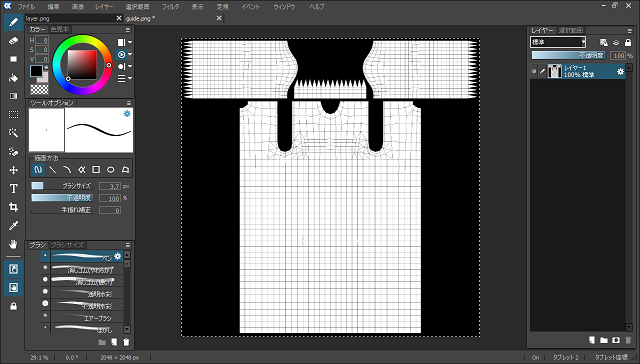Select the Gradient tool
The image size is (640, 364).
13,96
